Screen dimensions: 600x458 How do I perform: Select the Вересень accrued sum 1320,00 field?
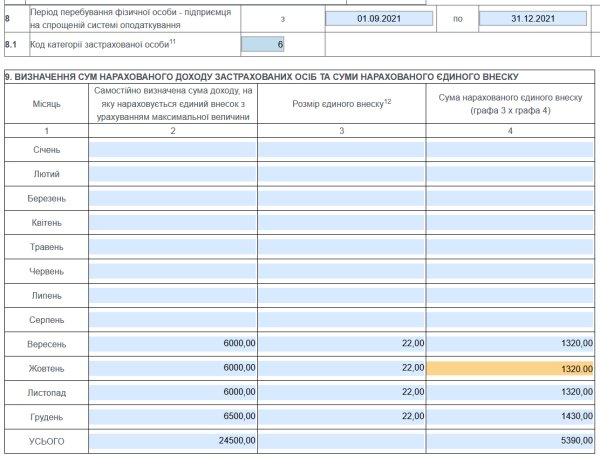(x=511, y=343)
